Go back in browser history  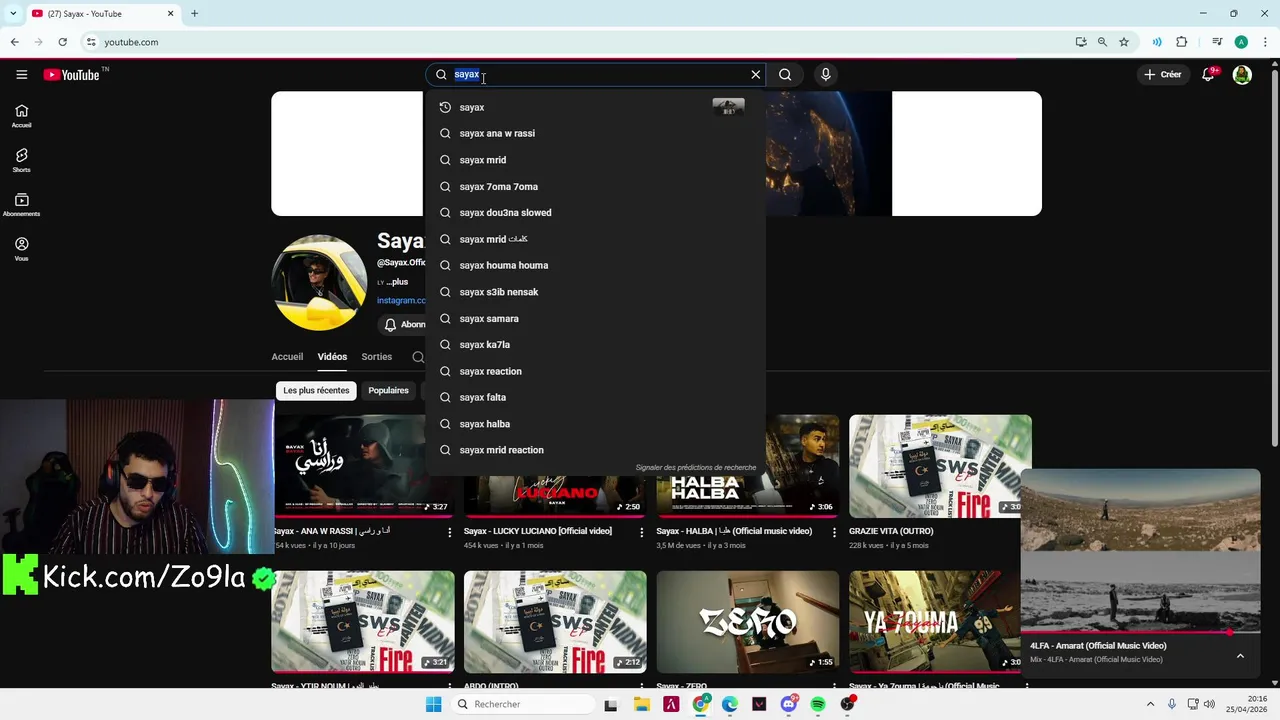pyautogui.click(x=14, y=42)
